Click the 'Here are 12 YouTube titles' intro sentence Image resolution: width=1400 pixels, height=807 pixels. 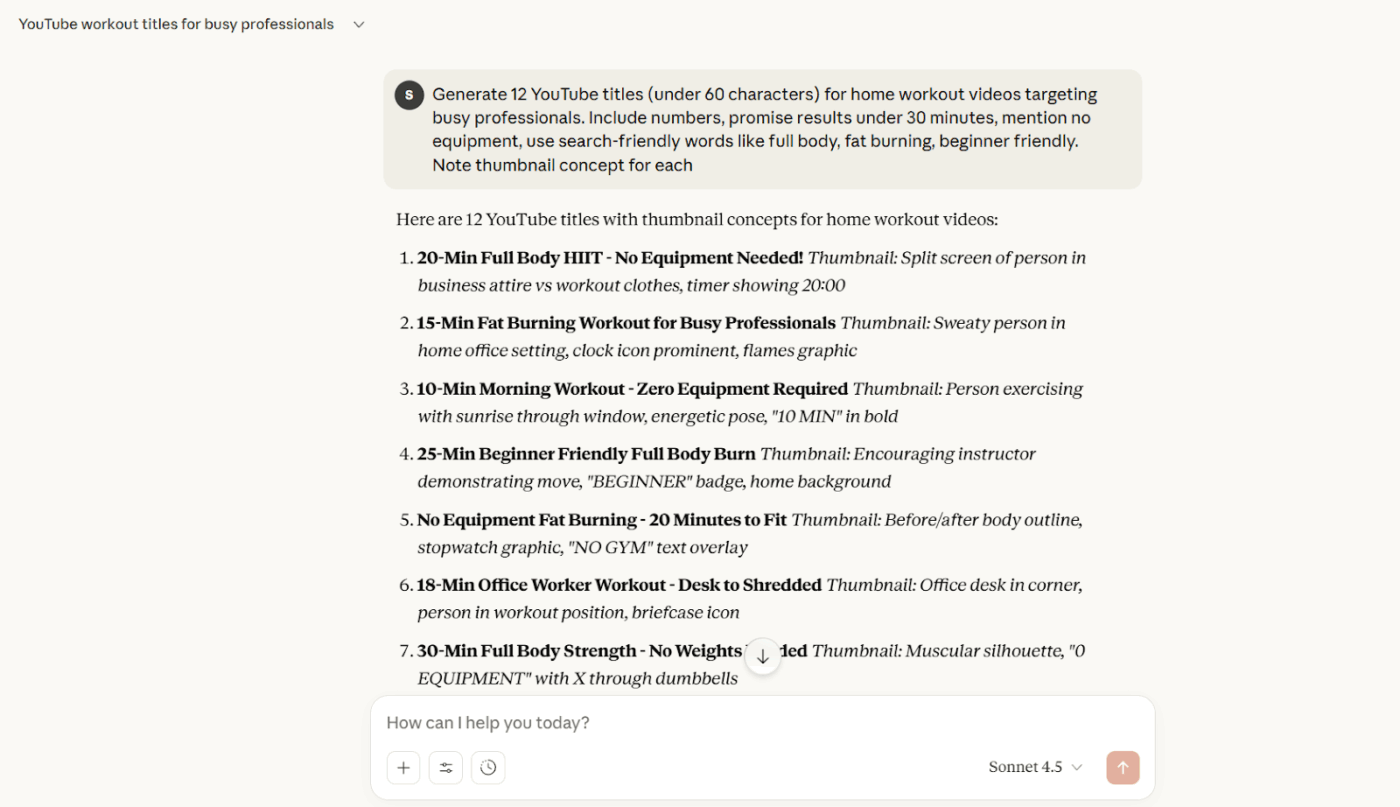696,219
